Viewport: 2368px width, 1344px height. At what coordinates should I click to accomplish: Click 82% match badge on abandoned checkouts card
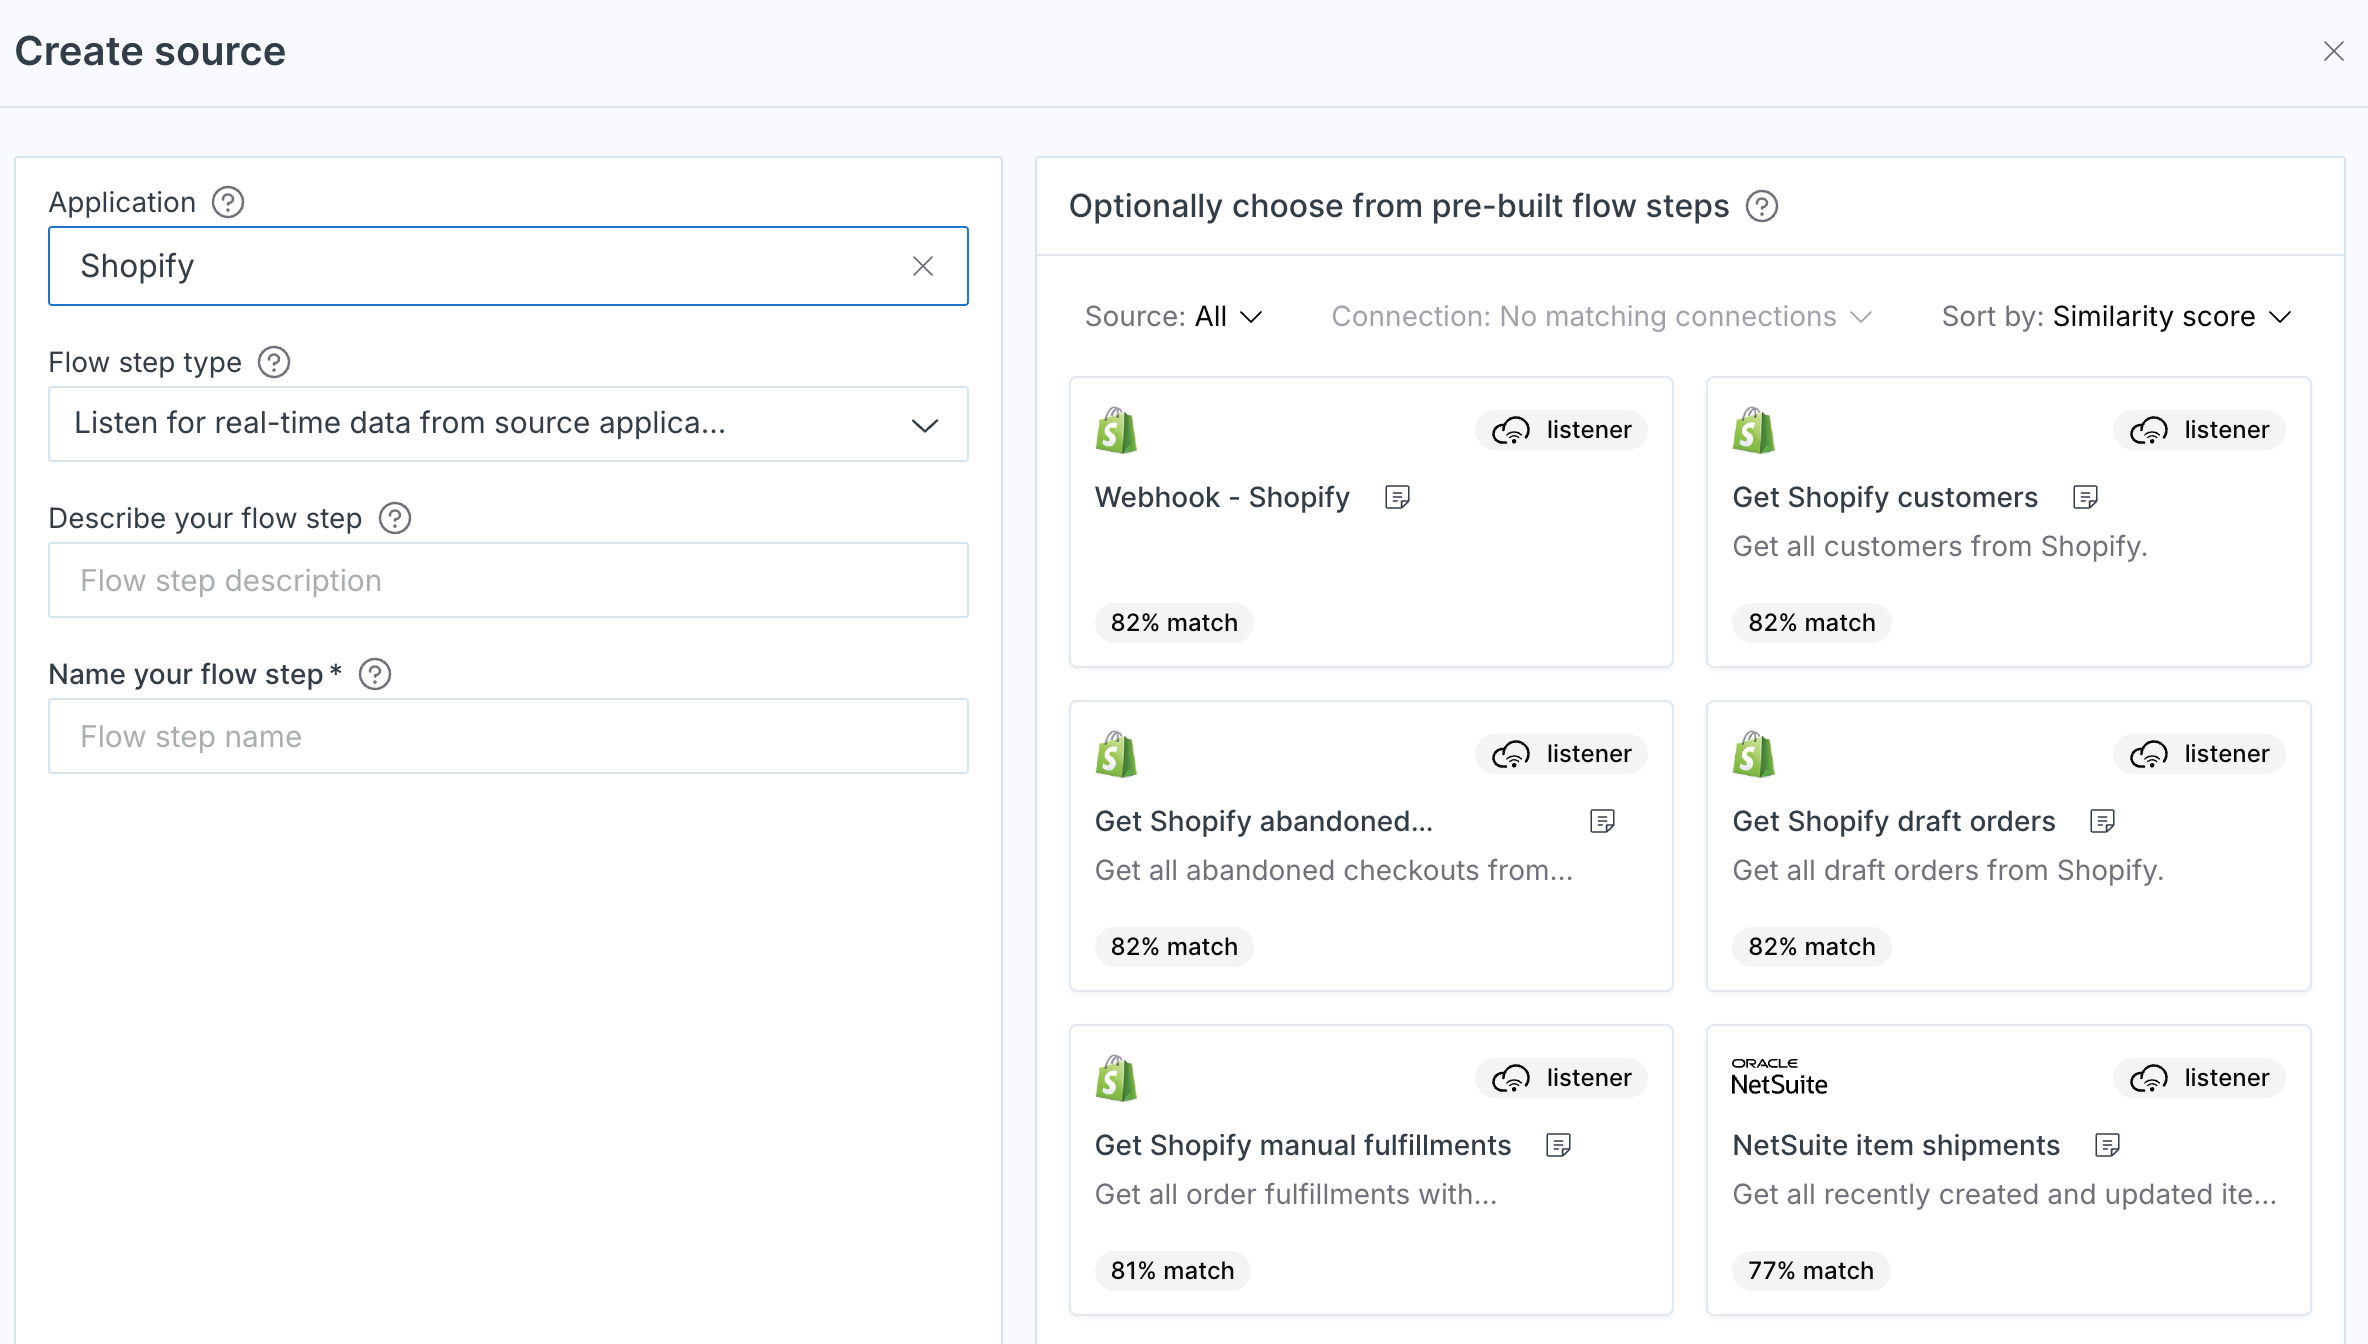(x=1174, y=947)
